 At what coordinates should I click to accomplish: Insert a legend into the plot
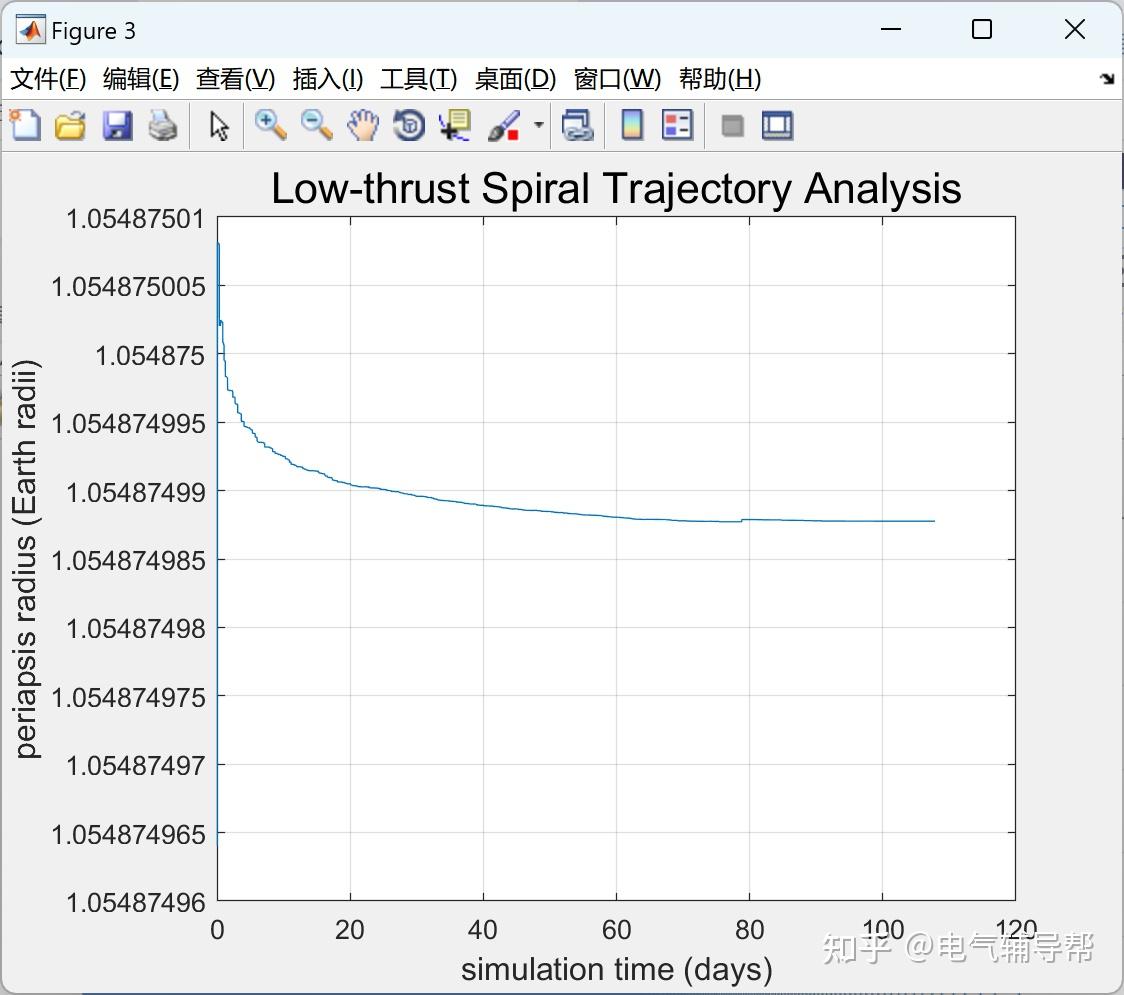point(677,125)
